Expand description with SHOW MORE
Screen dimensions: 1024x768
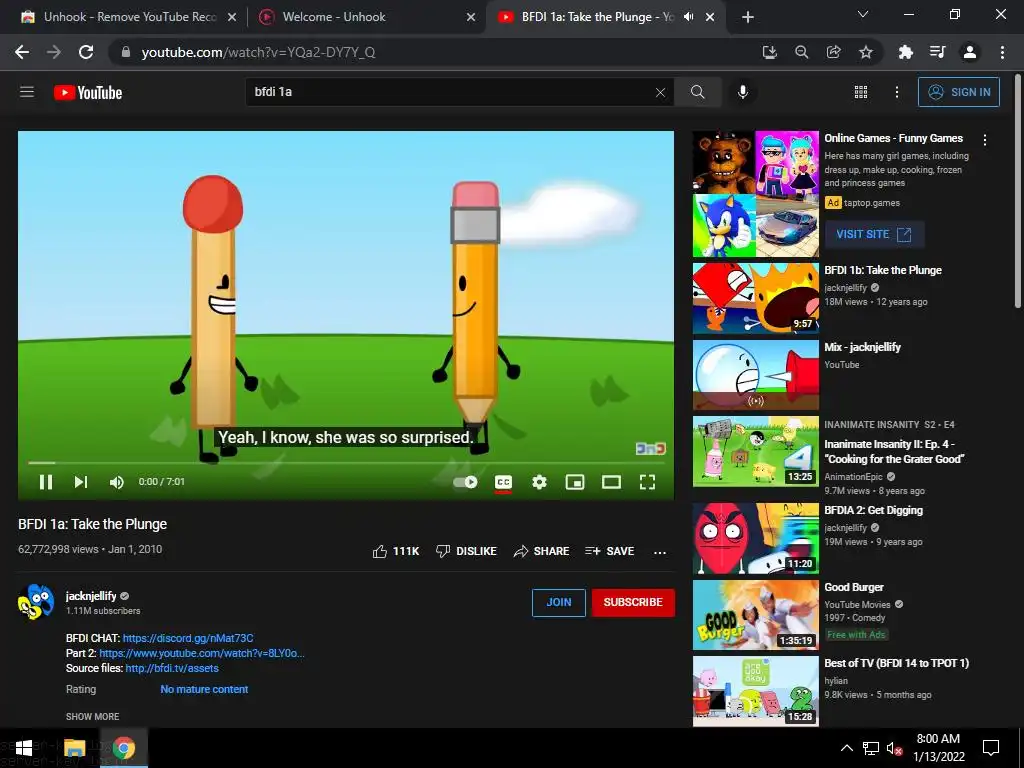click(x=92, y=716)
